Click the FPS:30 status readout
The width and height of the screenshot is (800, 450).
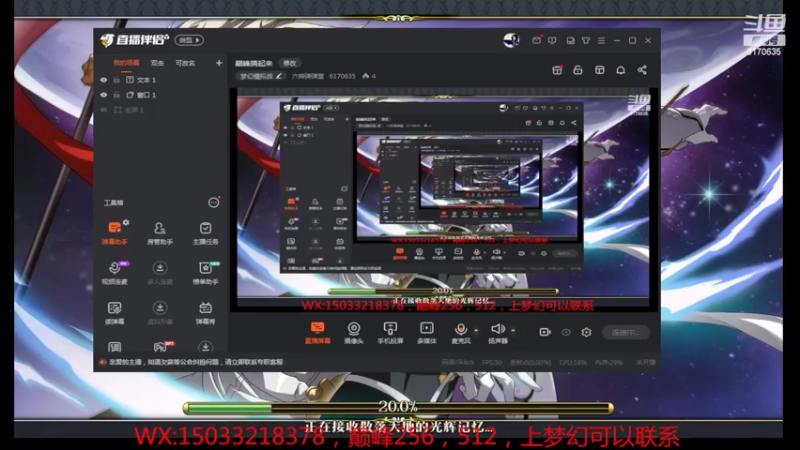tap(492, 362)
